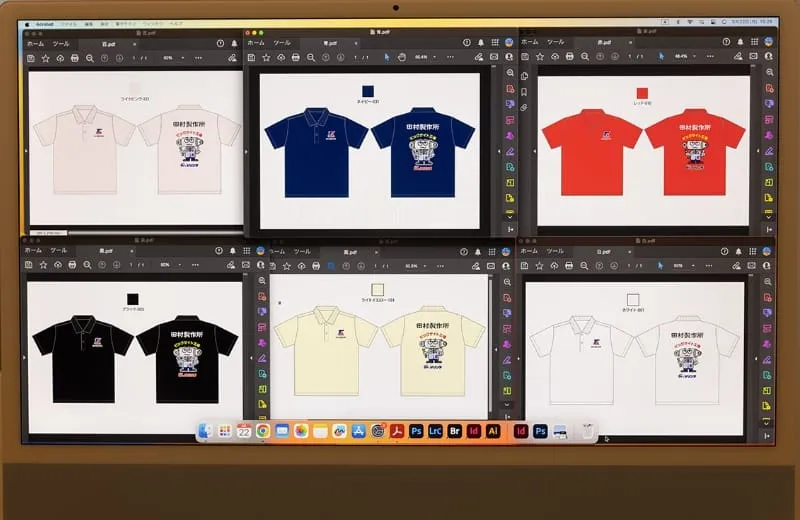Viewport: 800px width, 520px height.
Task: Open Fill & Sign in red window's right pane
Action: 769,151
